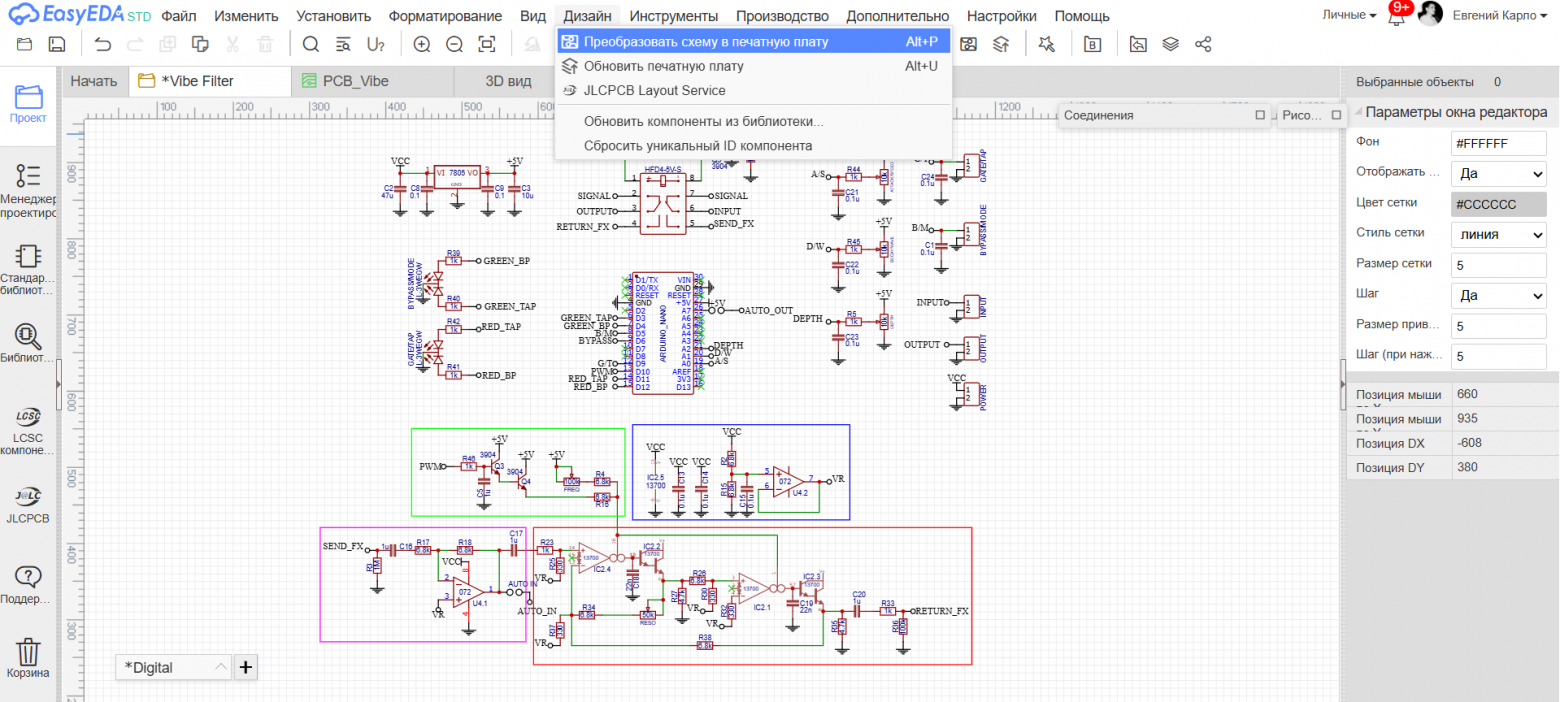
Task: Click the Размер сетки input field
Action: coord(1498,265)
